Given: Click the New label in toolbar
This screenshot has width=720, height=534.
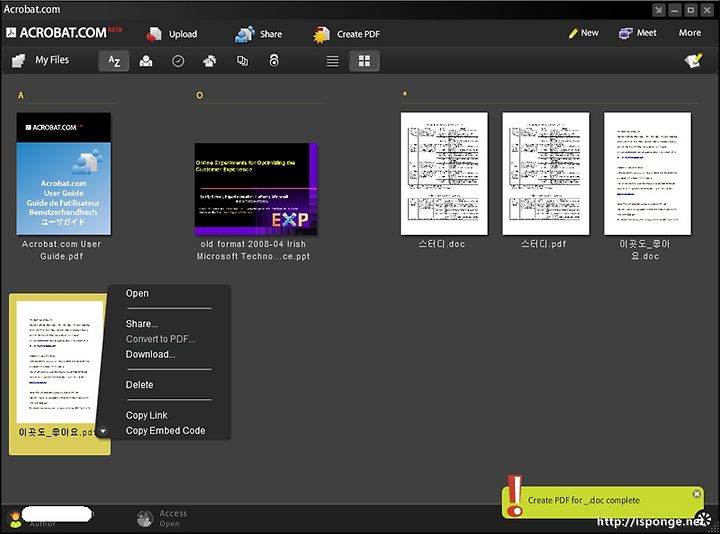Looking at the screenshot, I should click(x=590, y=33).
